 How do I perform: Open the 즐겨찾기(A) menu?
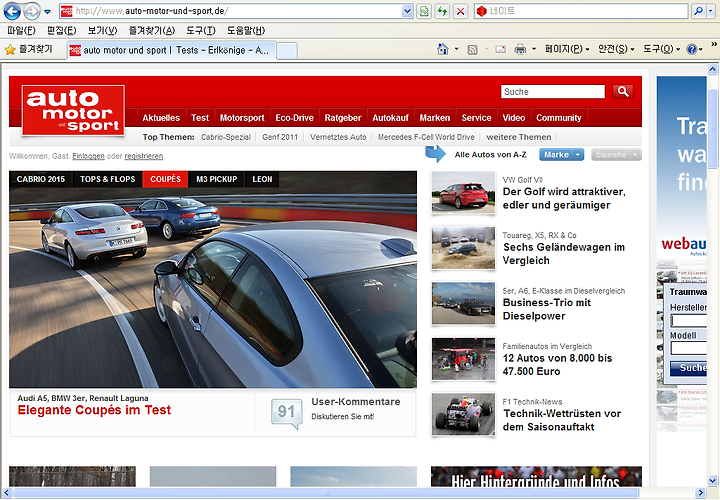[x=152, y=31]
